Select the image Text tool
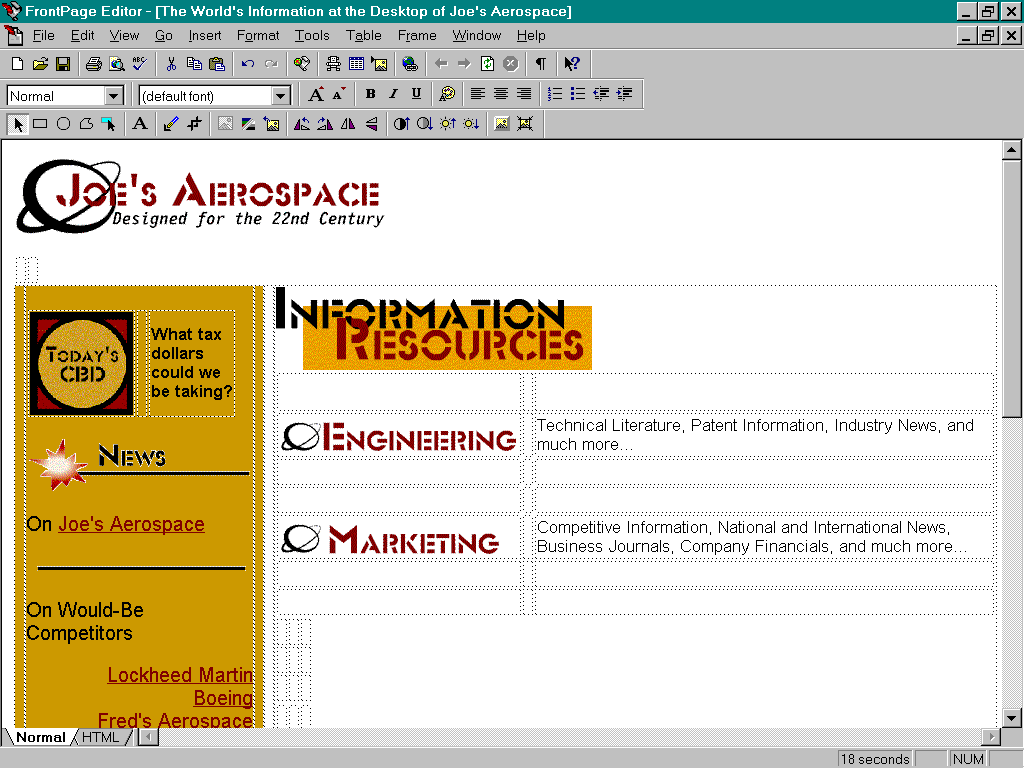Screen dimensions: 1024x768 point(140,123)
